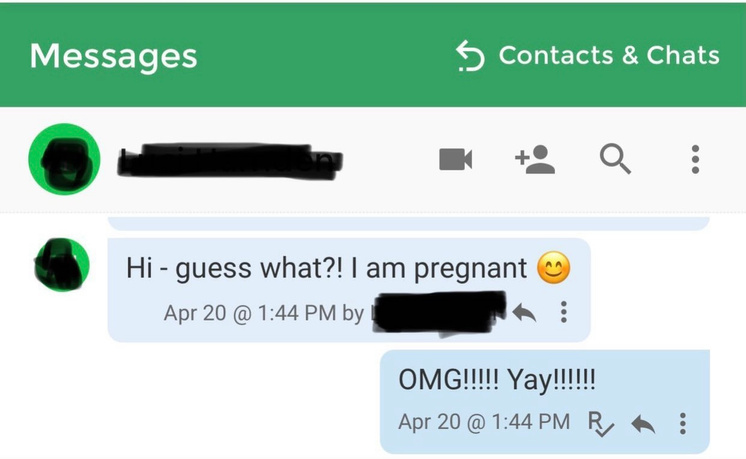746x459 pixels.
Task: Click the sender avatar beside the message
Action: [x=62, y=266]
